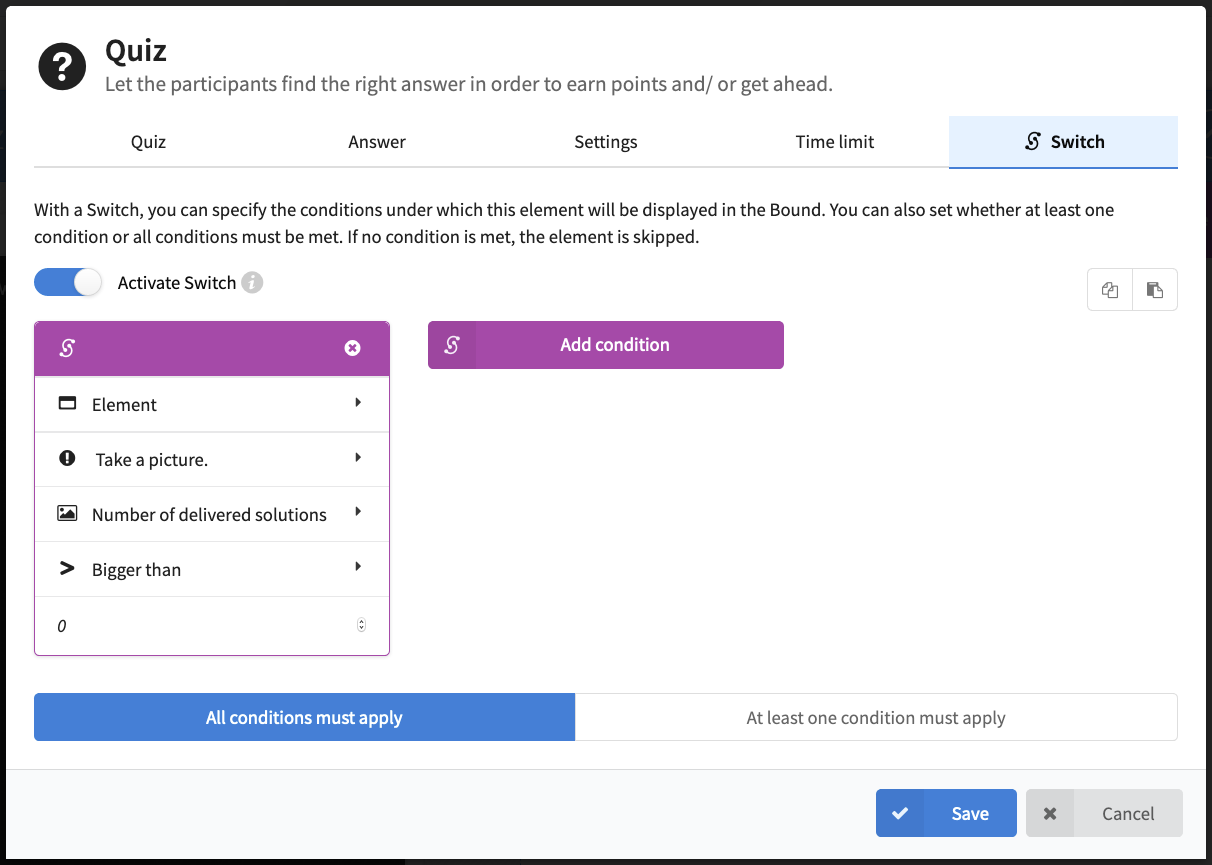Select At least one condition must apply
This screenshot has height=865, width=1212.
click(x=876, y=718)
